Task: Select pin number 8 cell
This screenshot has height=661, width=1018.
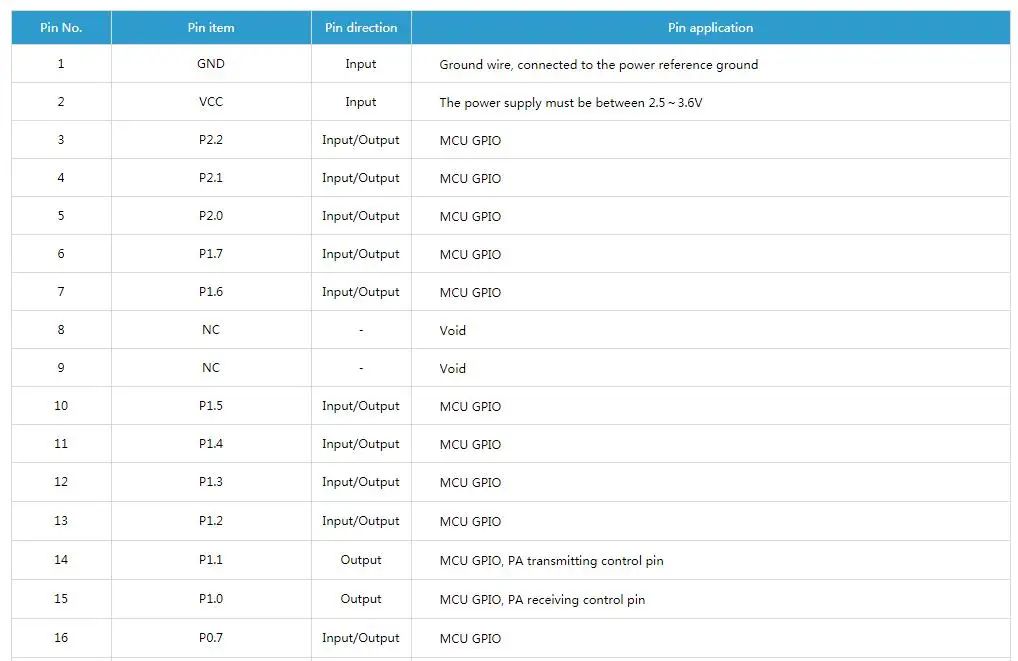Action: coord(61,330)
